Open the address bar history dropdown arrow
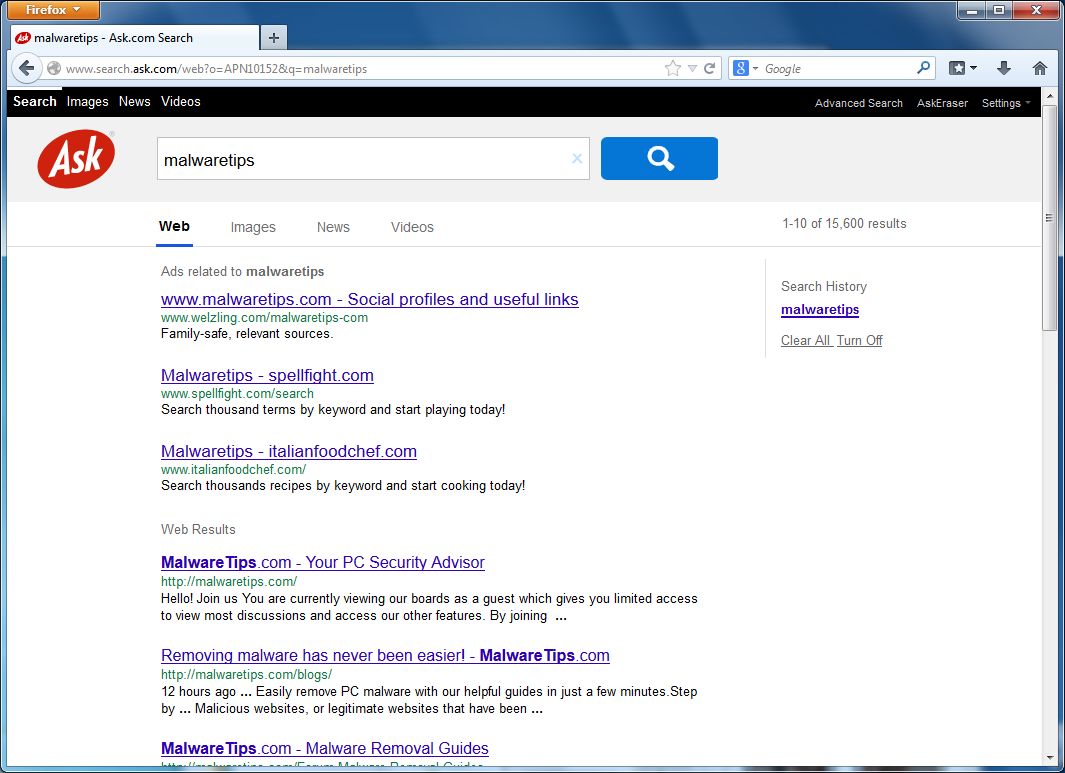 point(692,68)
